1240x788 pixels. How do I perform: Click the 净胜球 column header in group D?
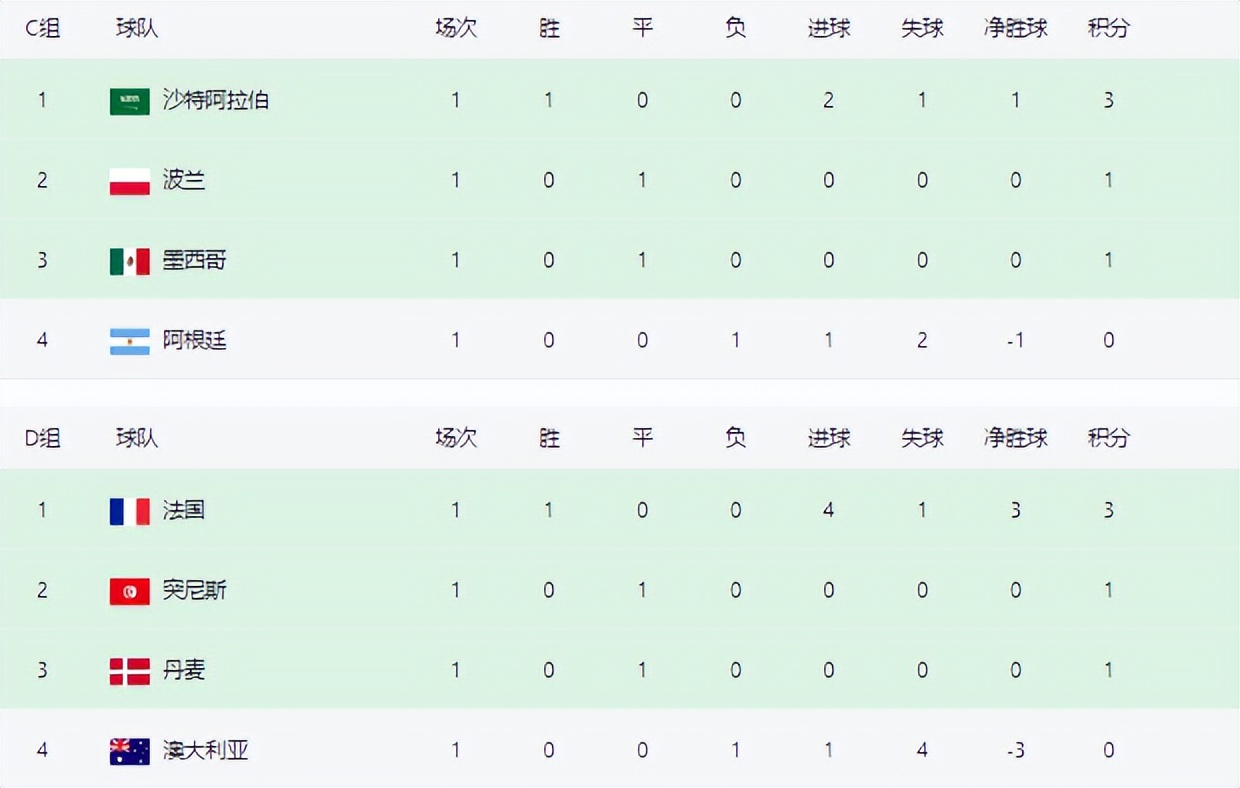[x=1015, y=438]
